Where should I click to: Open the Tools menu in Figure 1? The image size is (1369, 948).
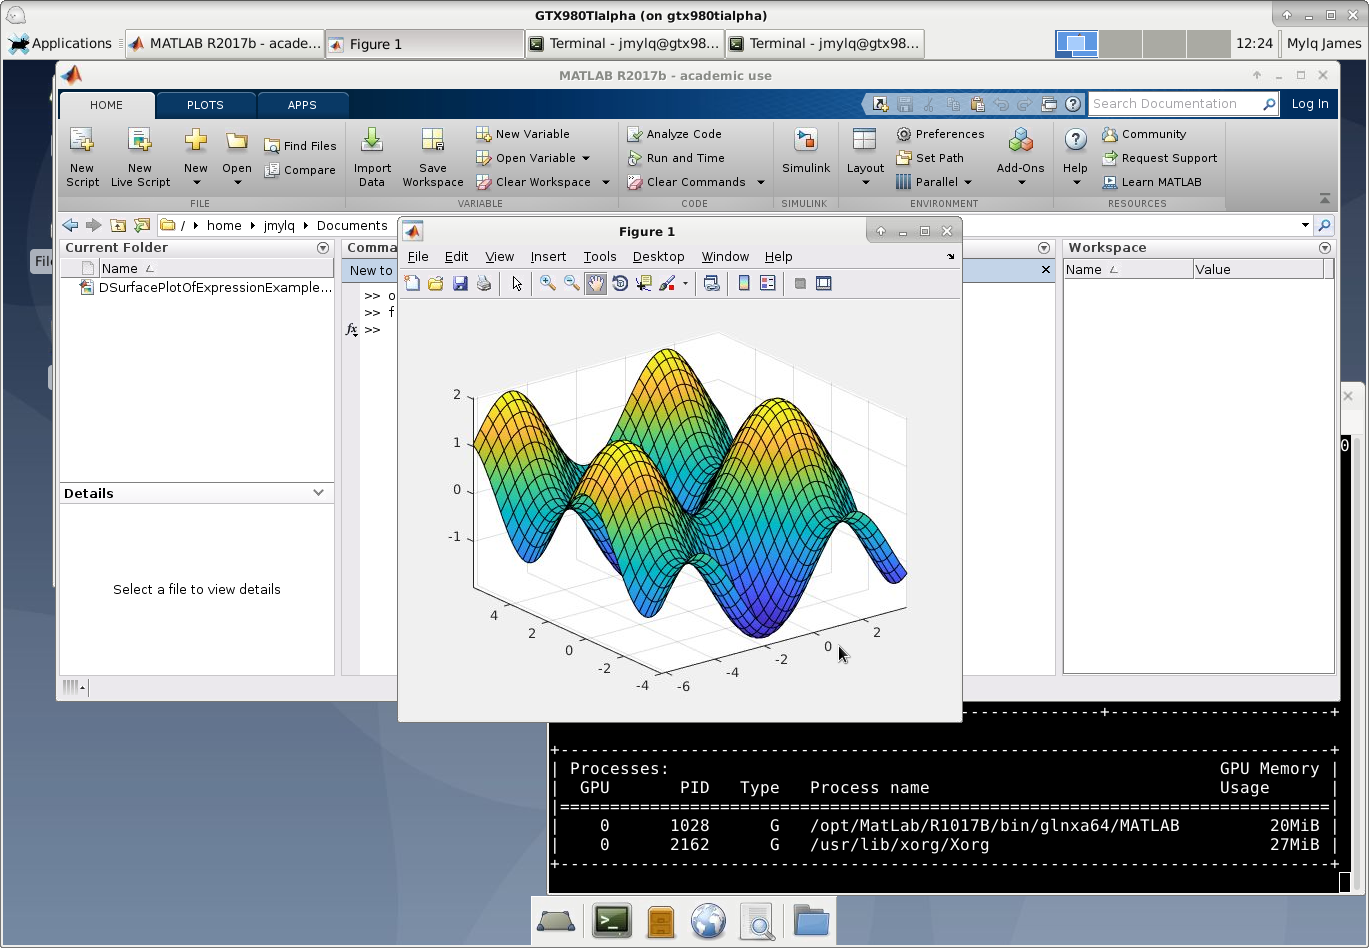[x=600, y=257]
